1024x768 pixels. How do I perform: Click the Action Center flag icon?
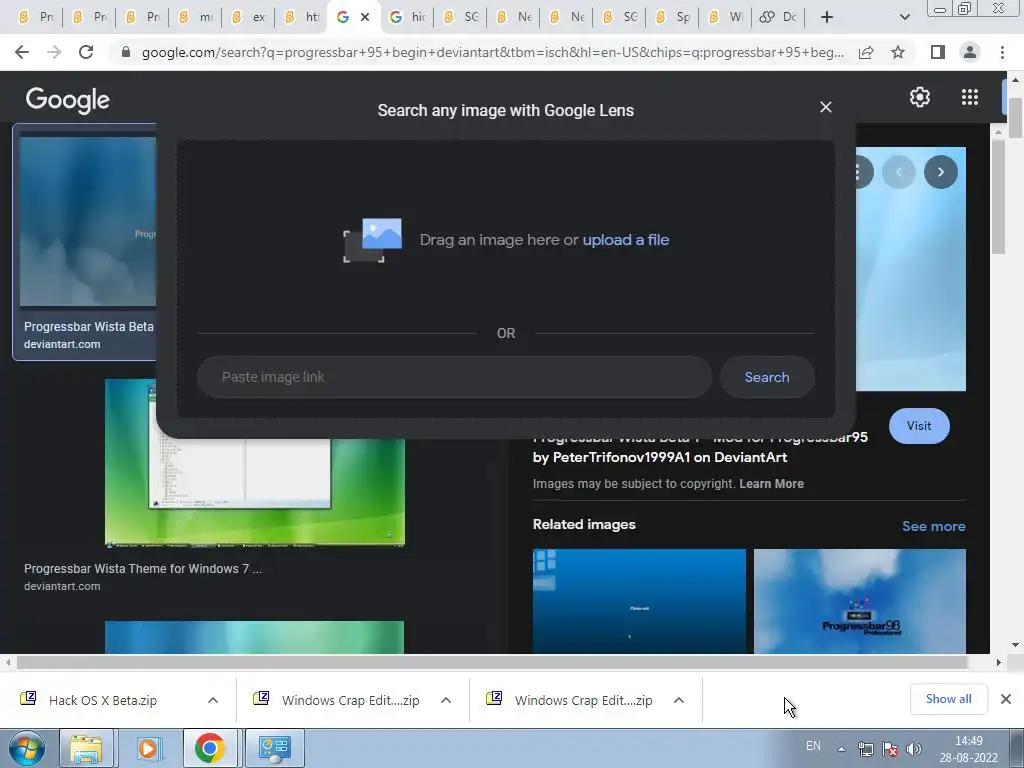coord(889,749)
